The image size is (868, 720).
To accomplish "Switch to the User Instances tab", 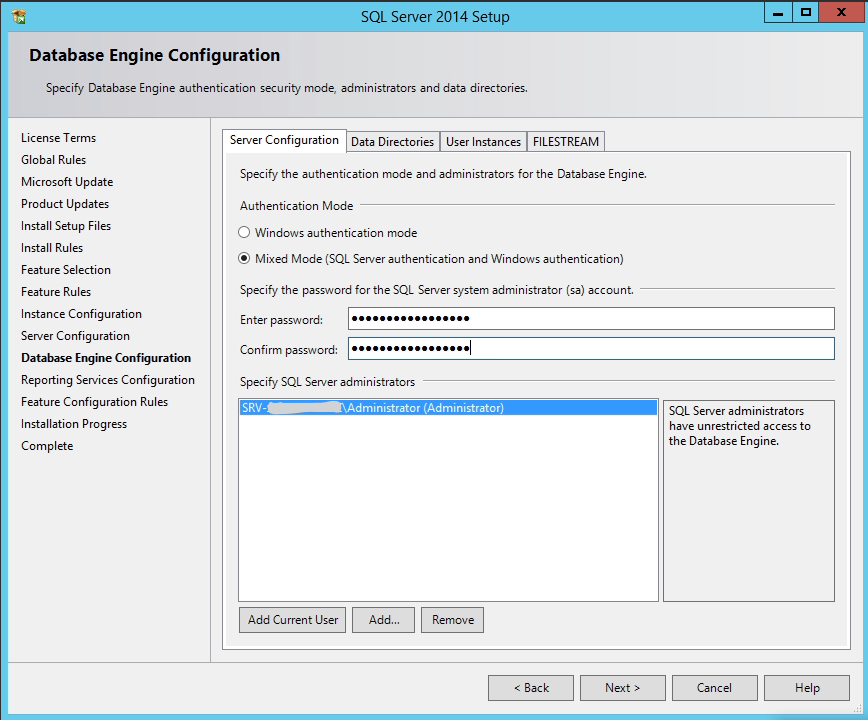I will tap(484, 141).
